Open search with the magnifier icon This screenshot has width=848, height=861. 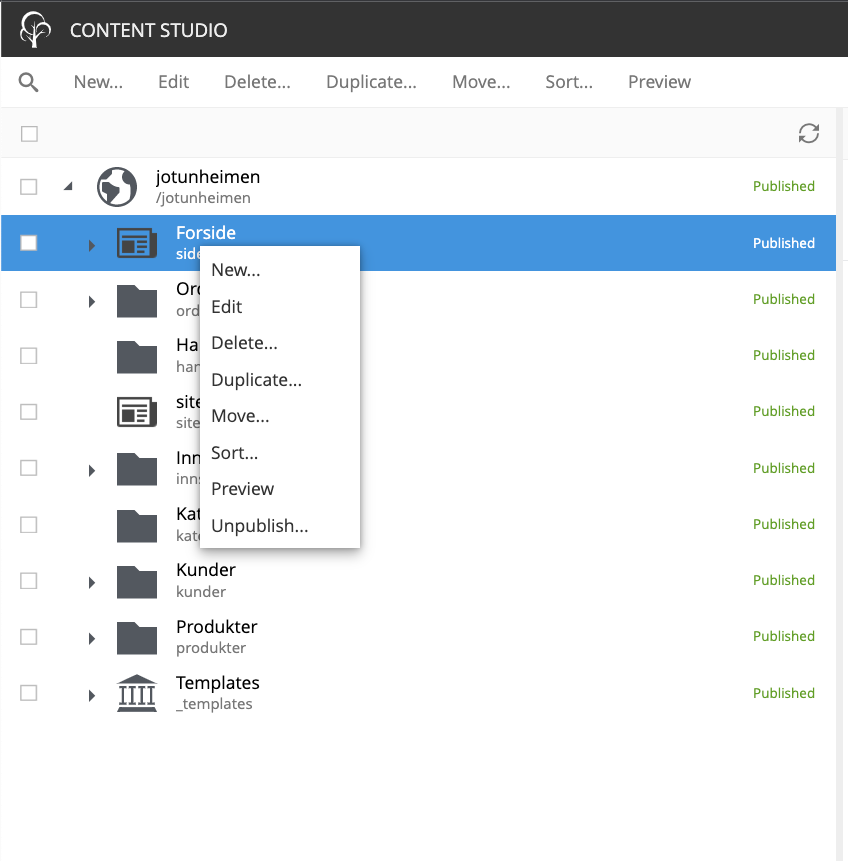point(29,82)
